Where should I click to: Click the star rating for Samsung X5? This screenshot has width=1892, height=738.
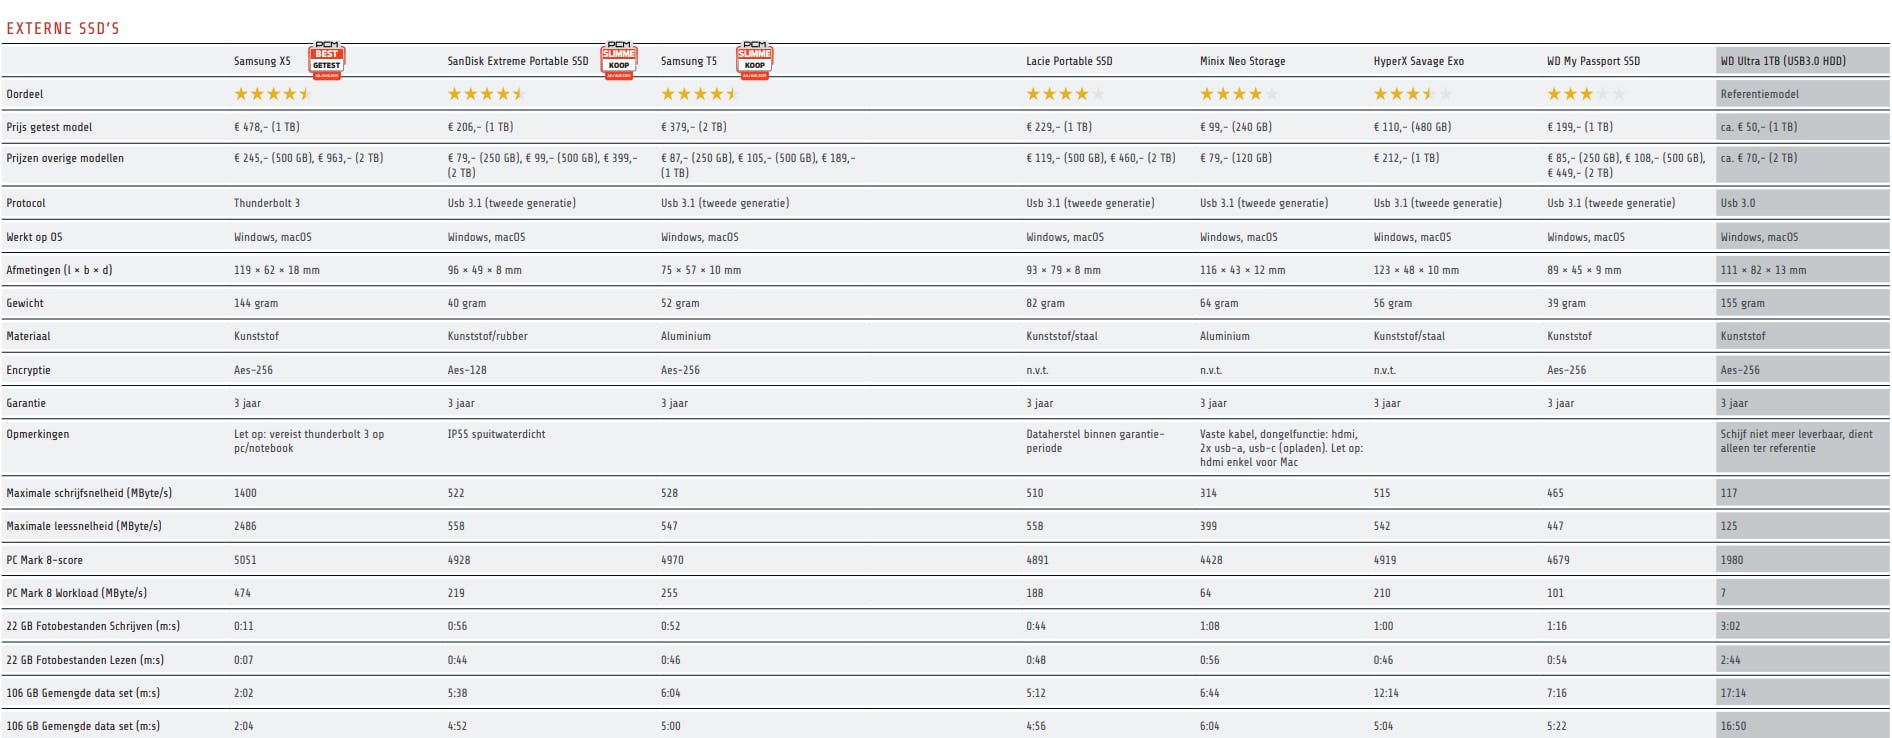click(x=272, y=94)
